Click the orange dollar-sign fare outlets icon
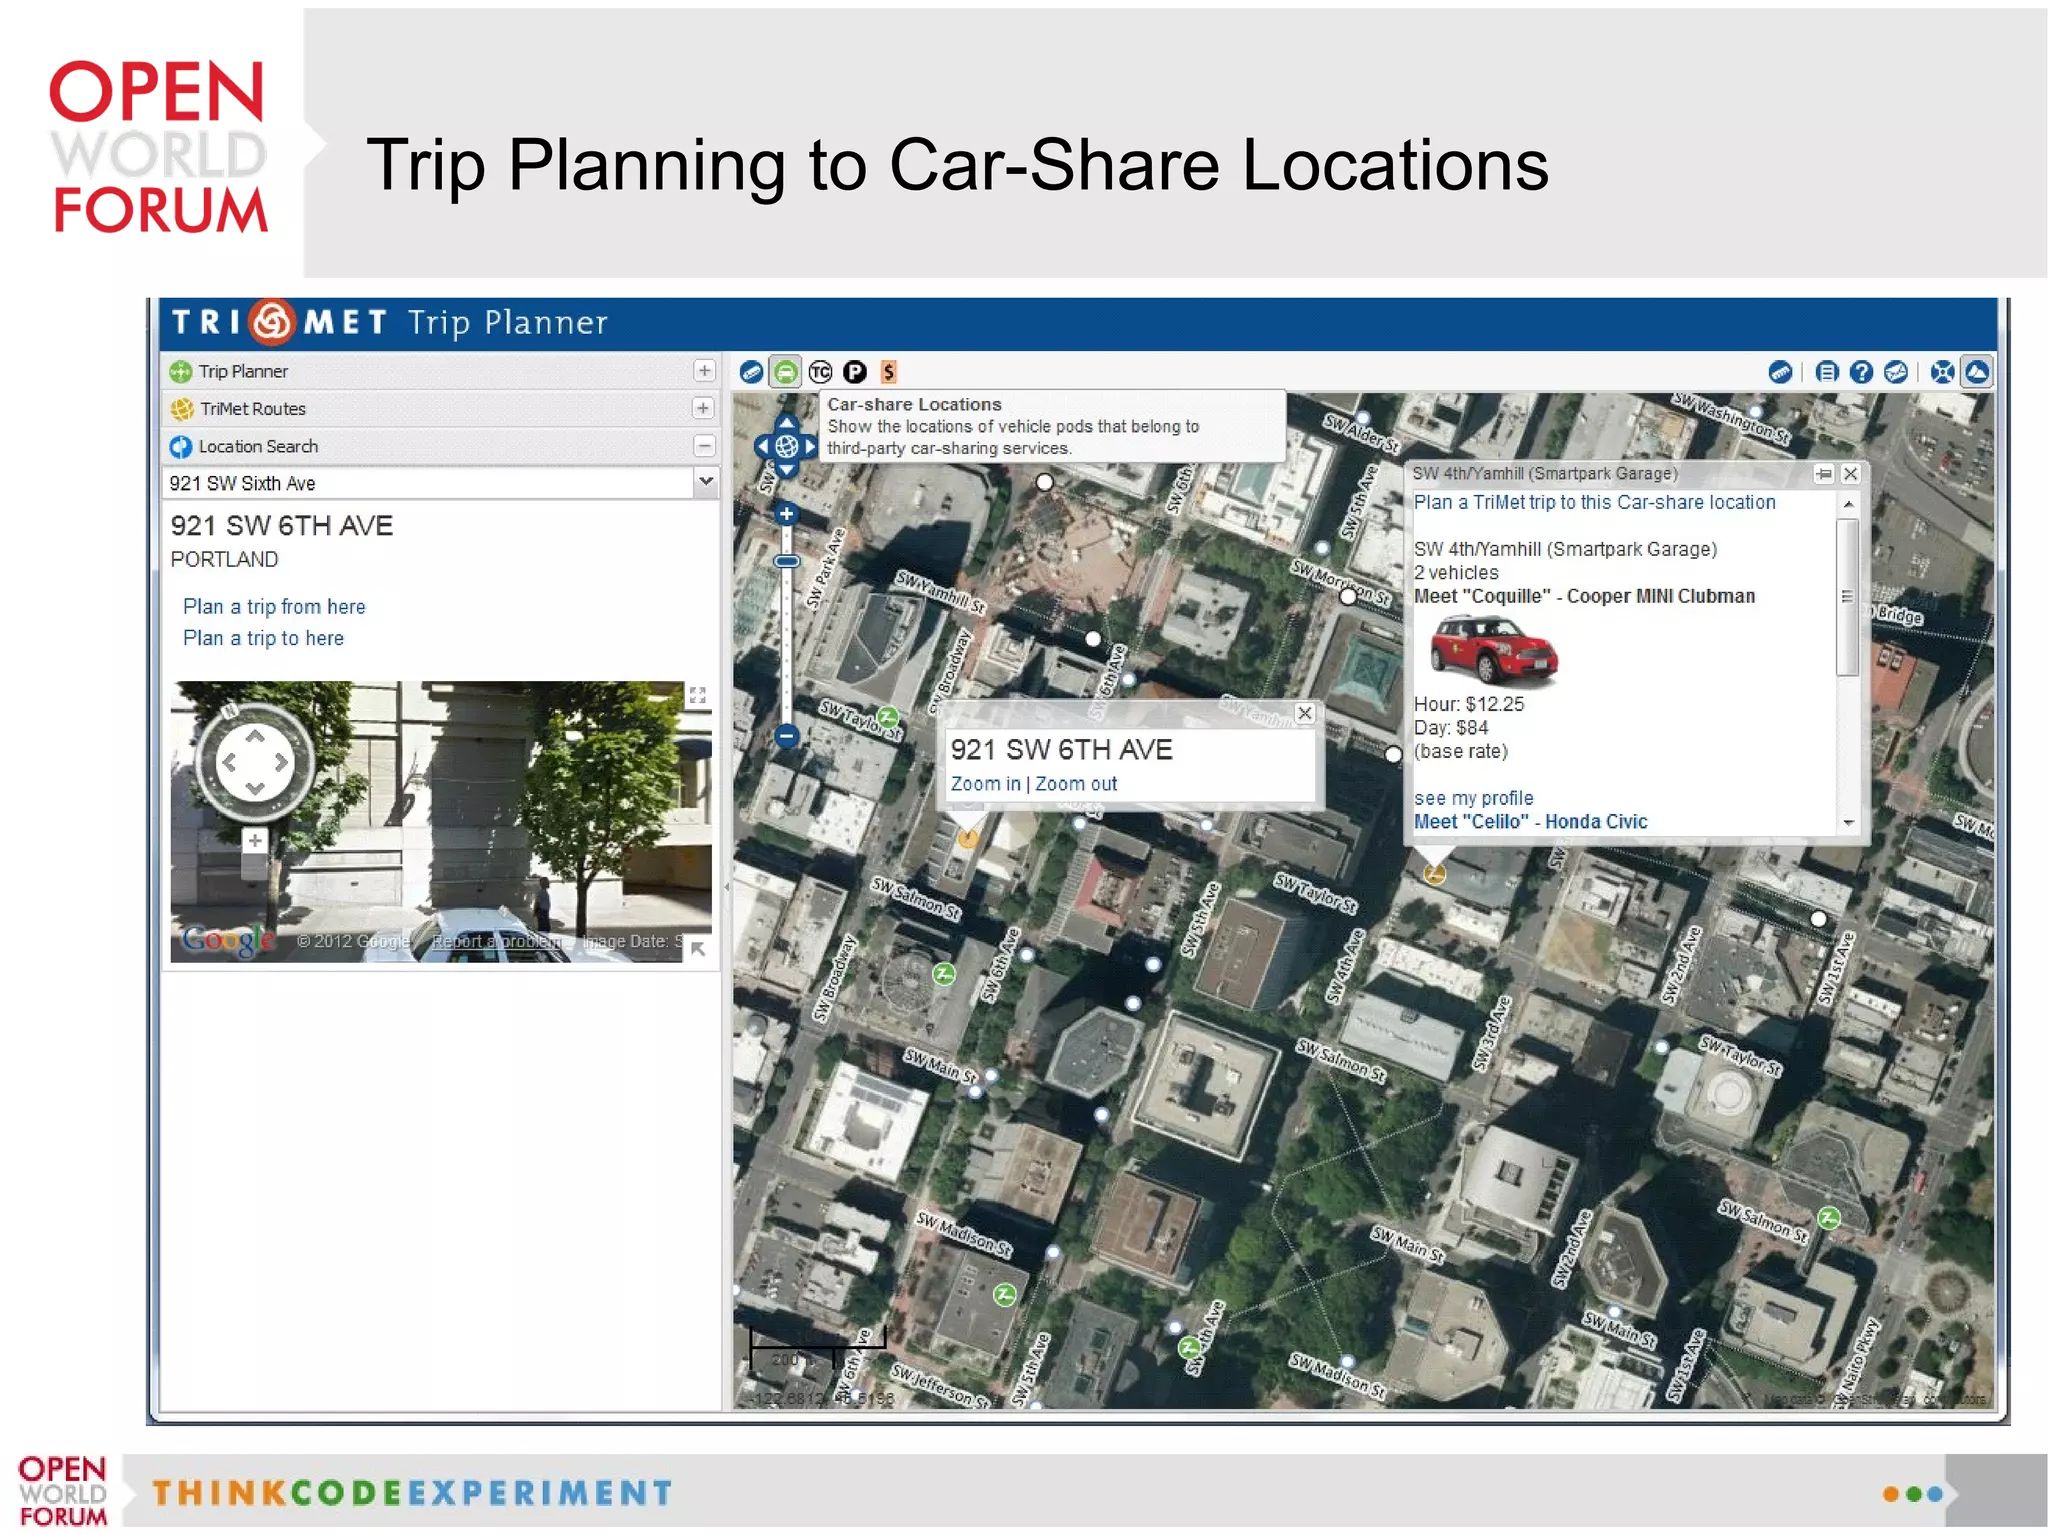The height and width of the screenshot is (1535, 2048). pyautogui.click(x=888, y=372)
